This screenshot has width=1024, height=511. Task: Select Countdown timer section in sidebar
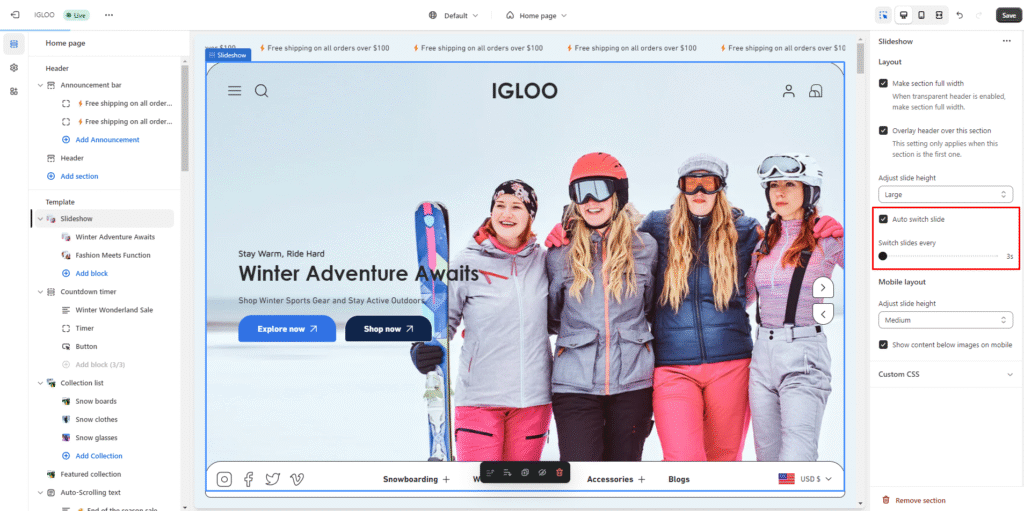(88, 292)
